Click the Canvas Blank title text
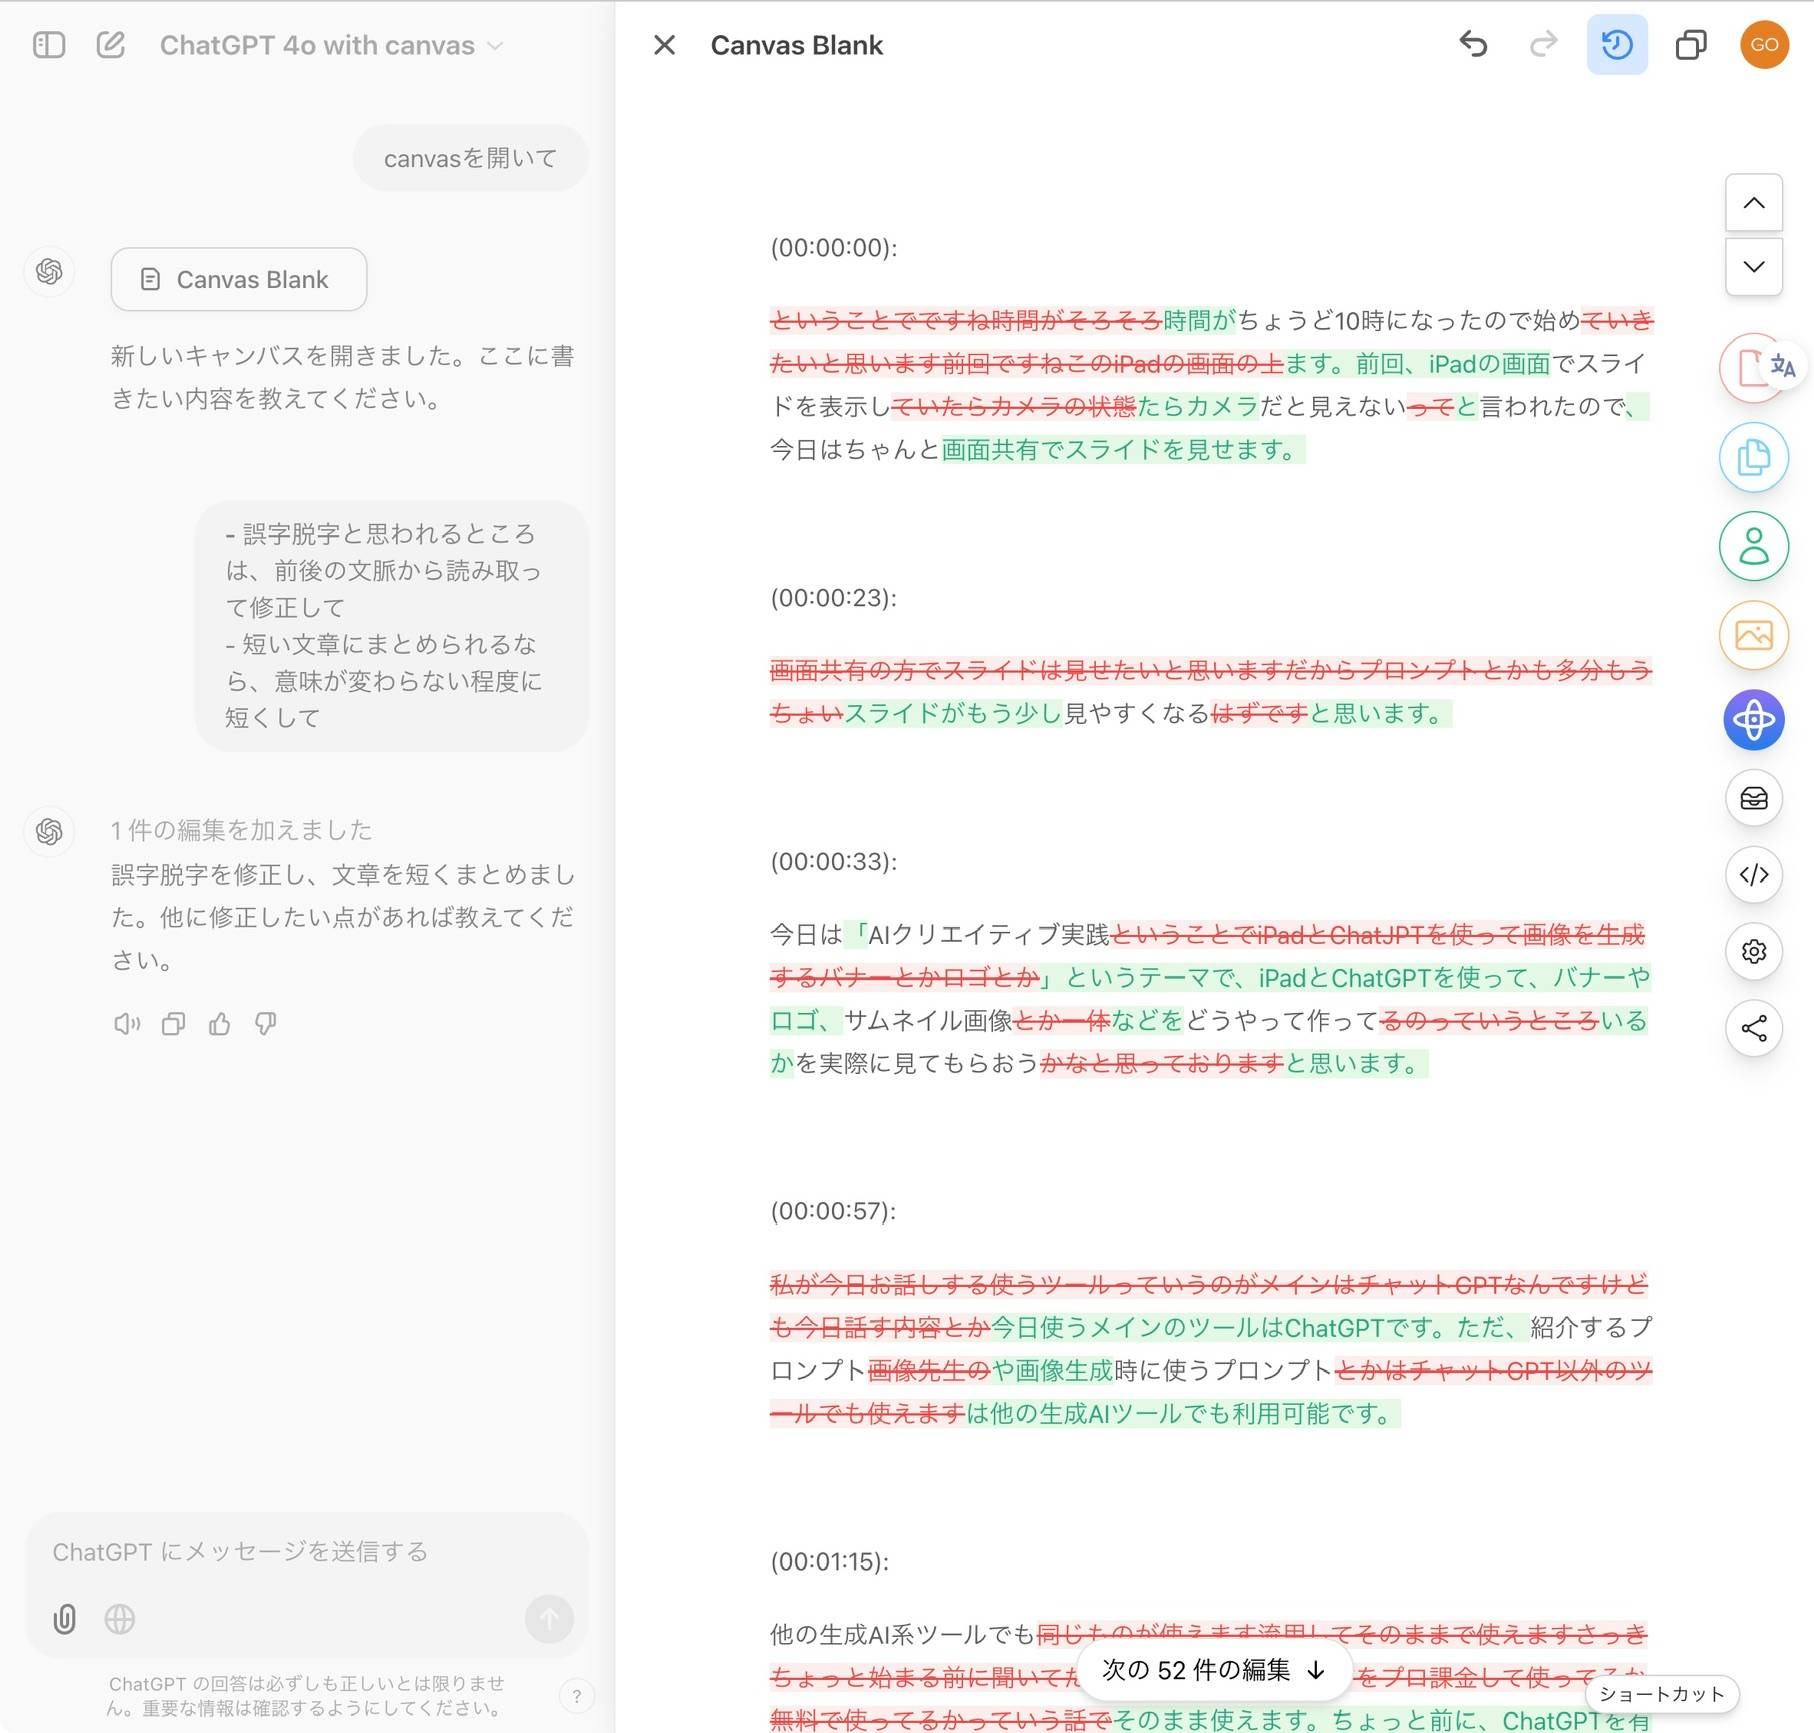Screen dimensions: 1814x1733 pyautogui.click(x=796, y=45)
